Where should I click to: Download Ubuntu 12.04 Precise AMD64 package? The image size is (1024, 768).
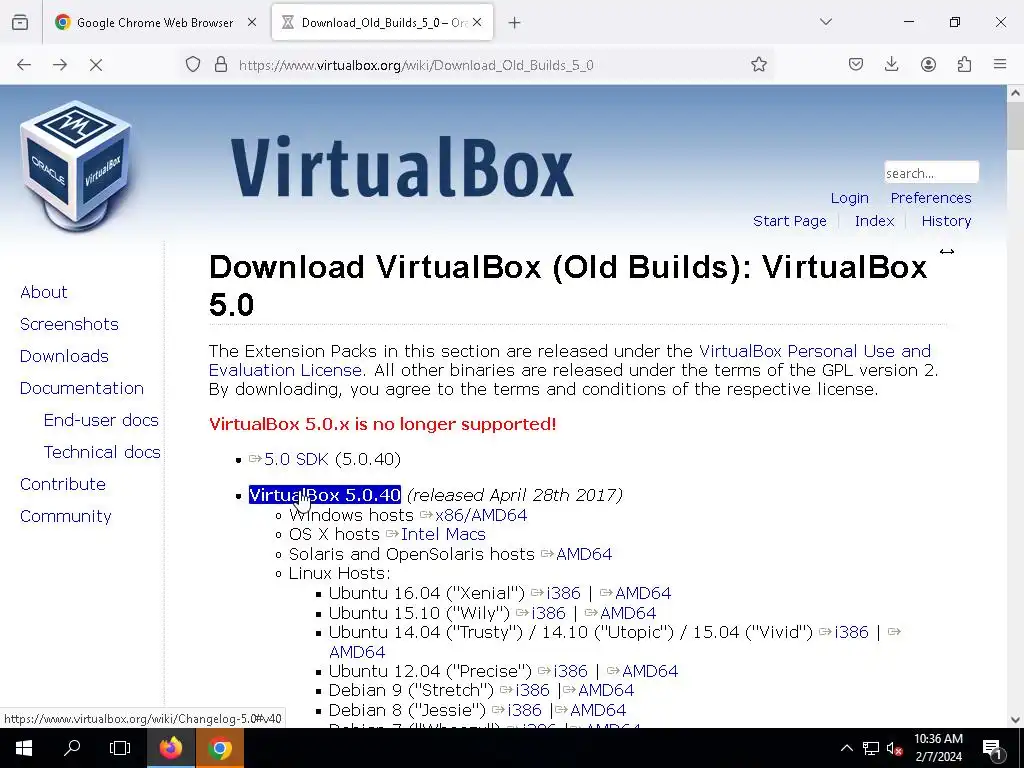650,671
